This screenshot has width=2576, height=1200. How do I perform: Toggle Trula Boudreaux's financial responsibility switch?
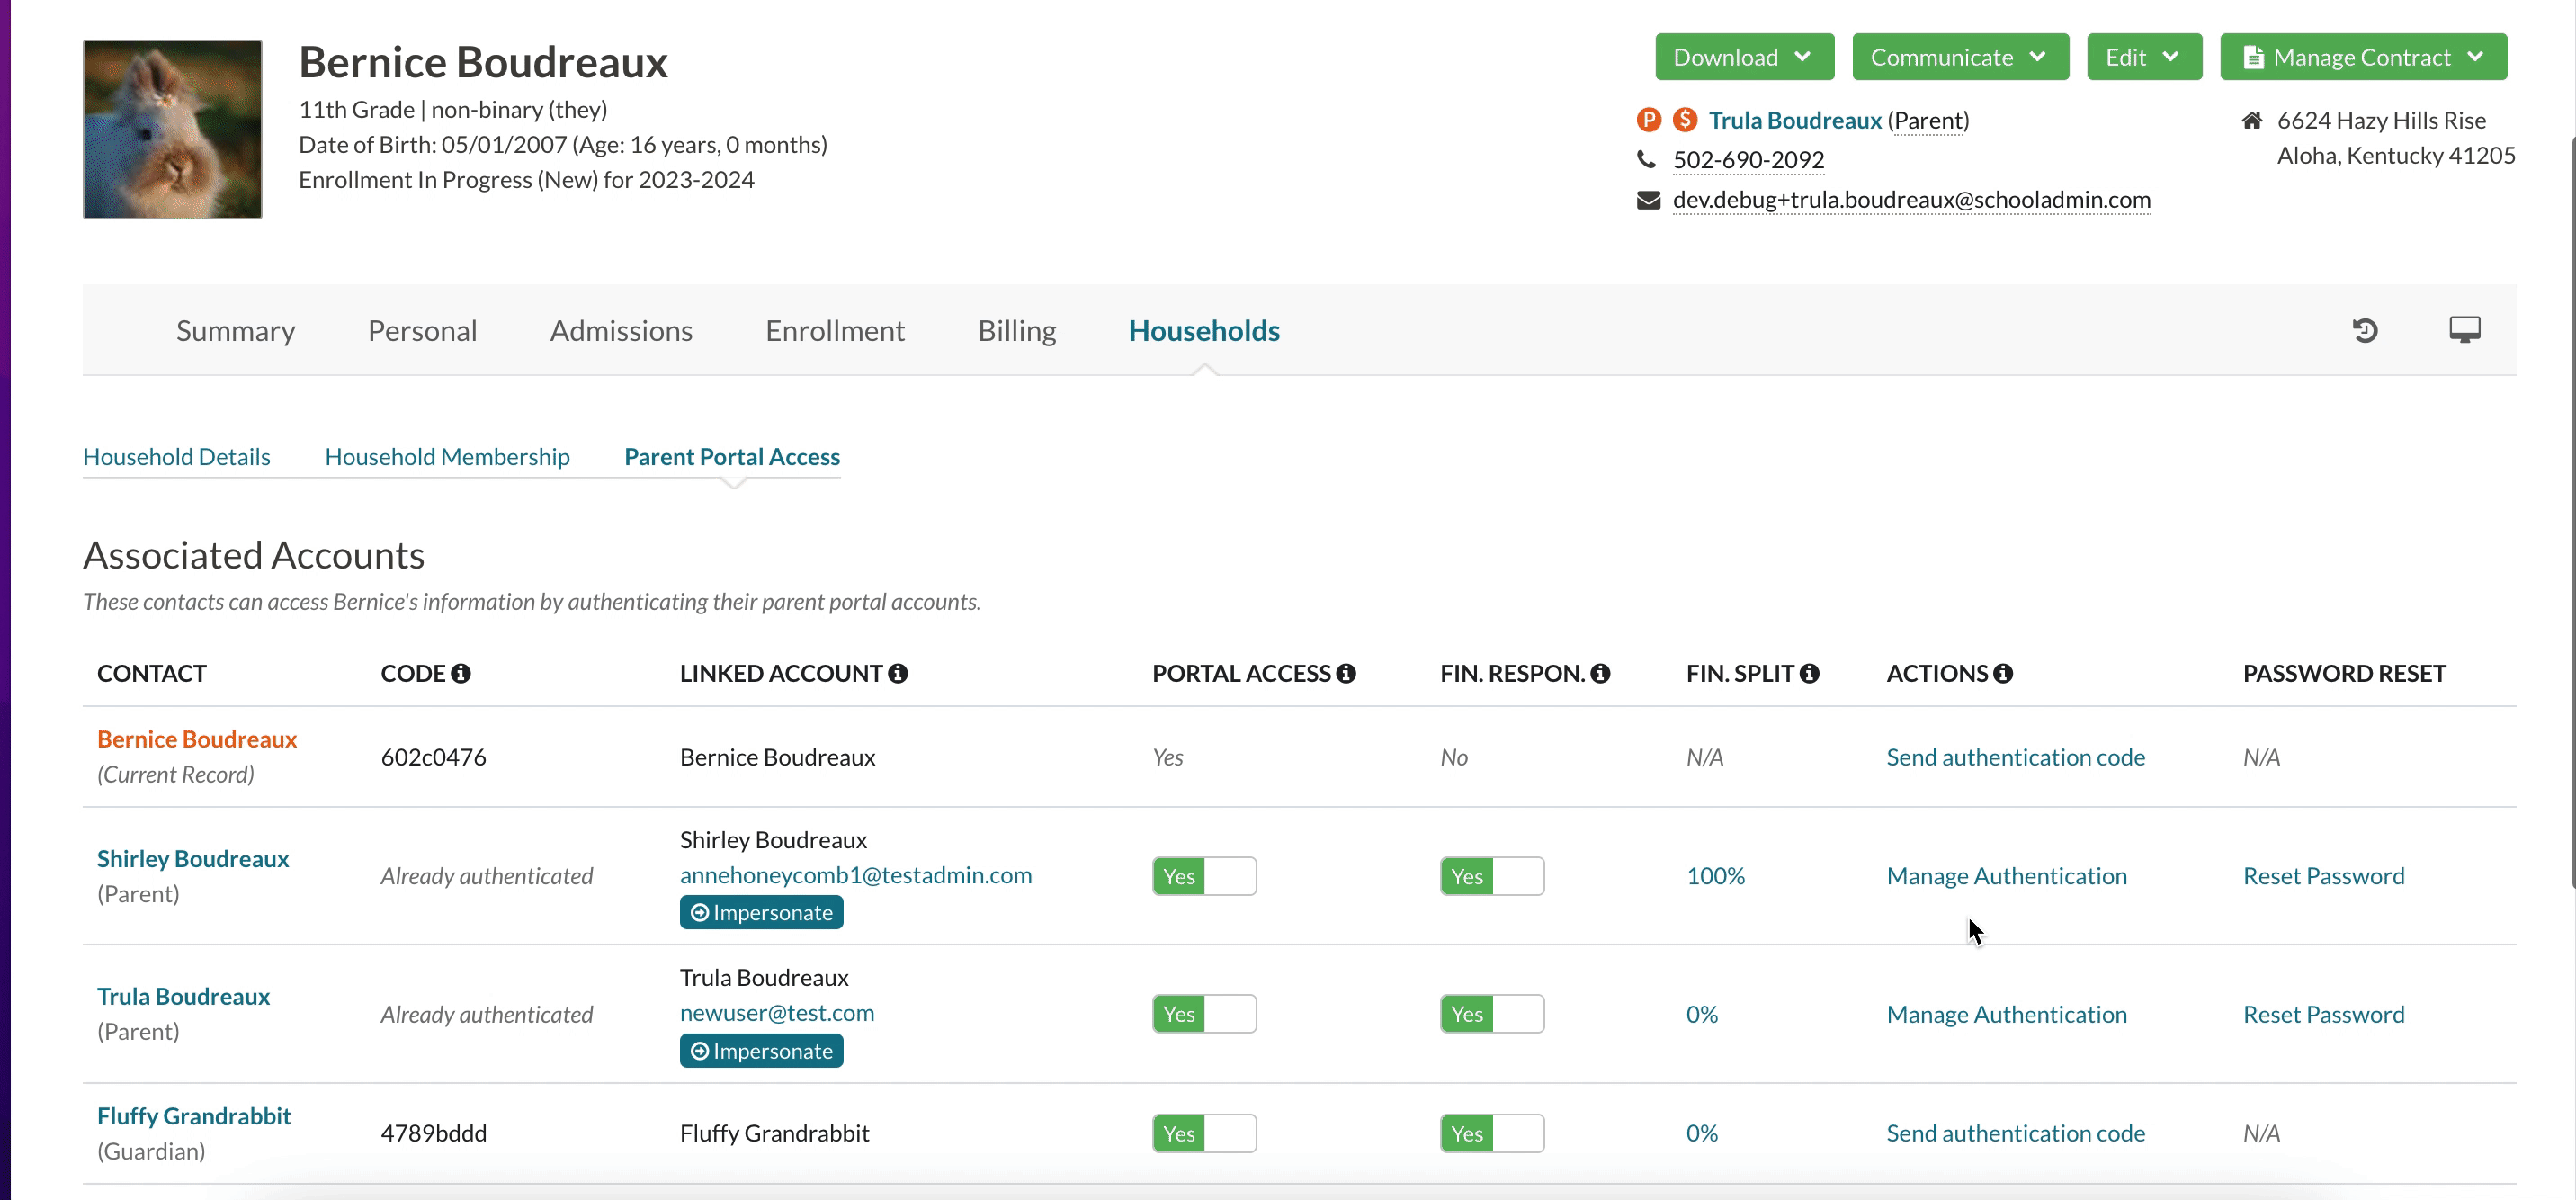(x=1491, y=1014)
